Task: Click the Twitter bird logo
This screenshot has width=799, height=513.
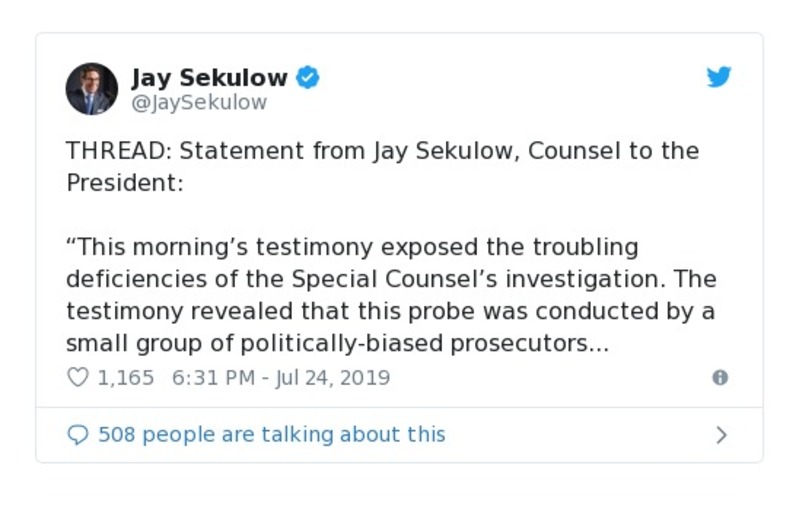Action: 719,77
